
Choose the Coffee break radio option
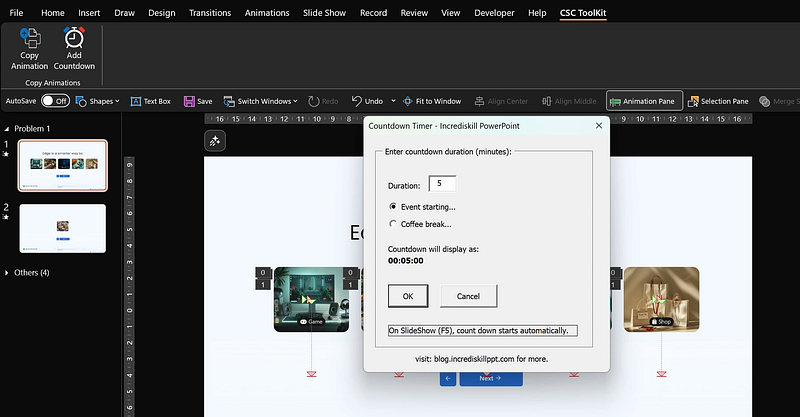pos(392,224)
